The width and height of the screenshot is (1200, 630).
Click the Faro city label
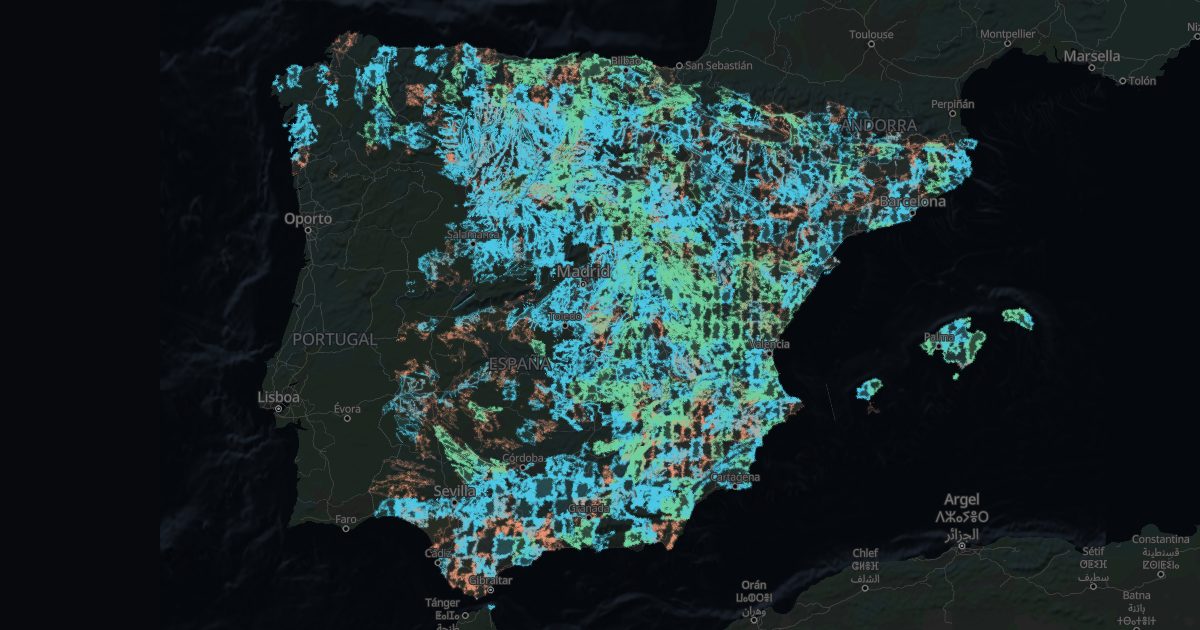click(x=345, y=519)
